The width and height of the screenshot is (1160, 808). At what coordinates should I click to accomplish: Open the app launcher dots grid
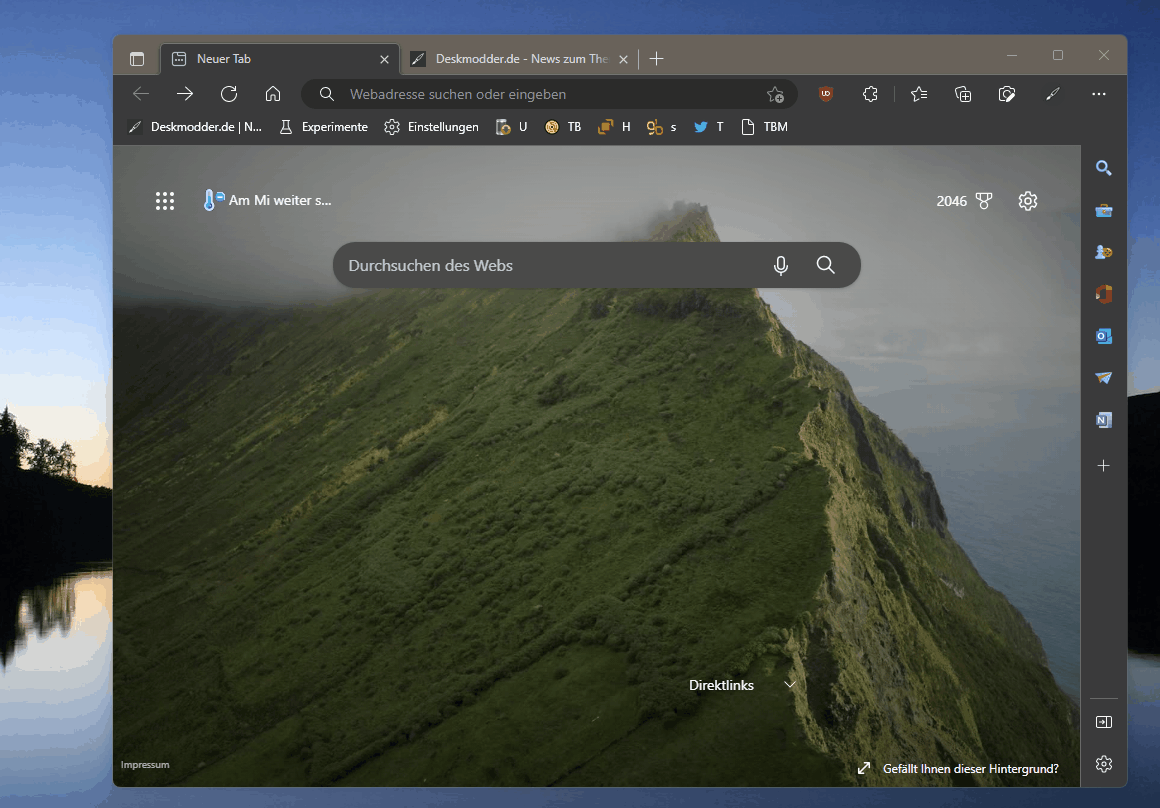point(165,201)
